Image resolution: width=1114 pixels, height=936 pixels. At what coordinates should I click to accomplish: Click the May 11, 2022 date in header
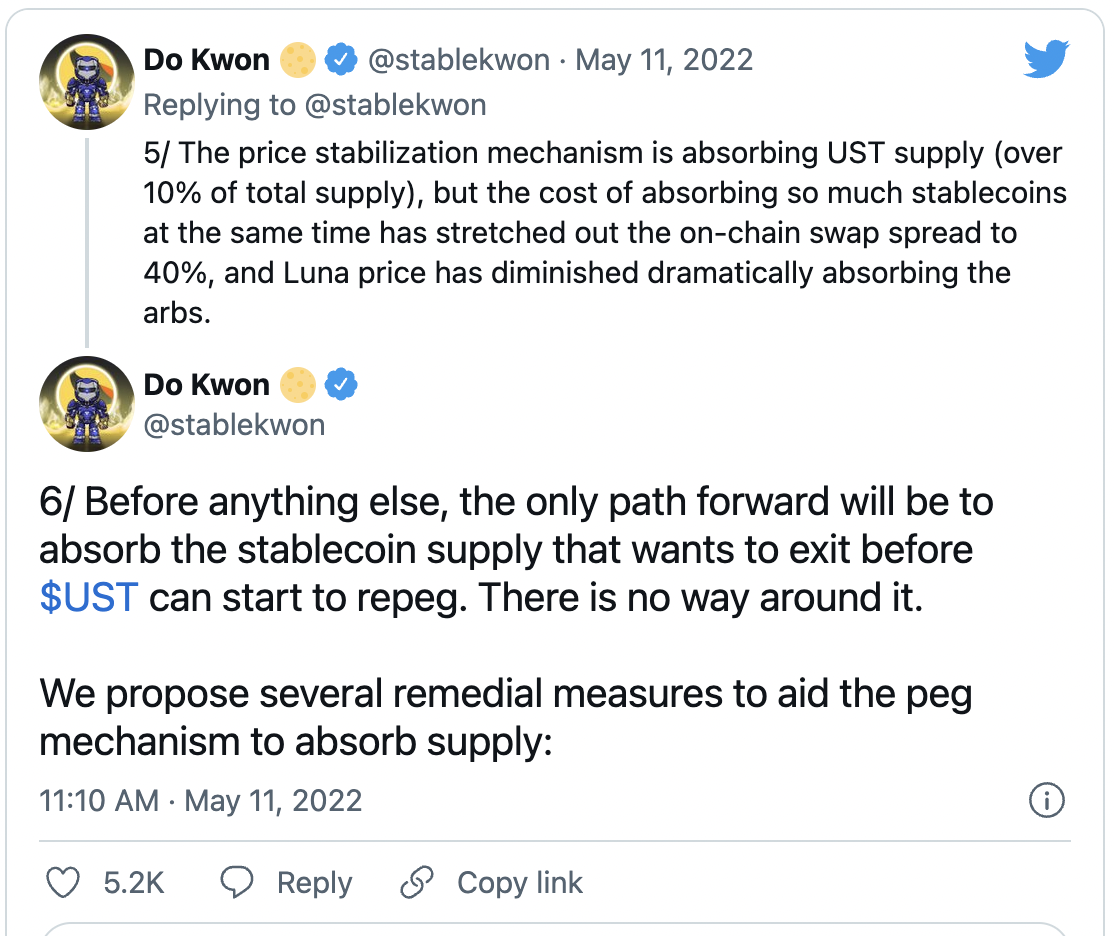pyautogui.click(x=664, y=60)
